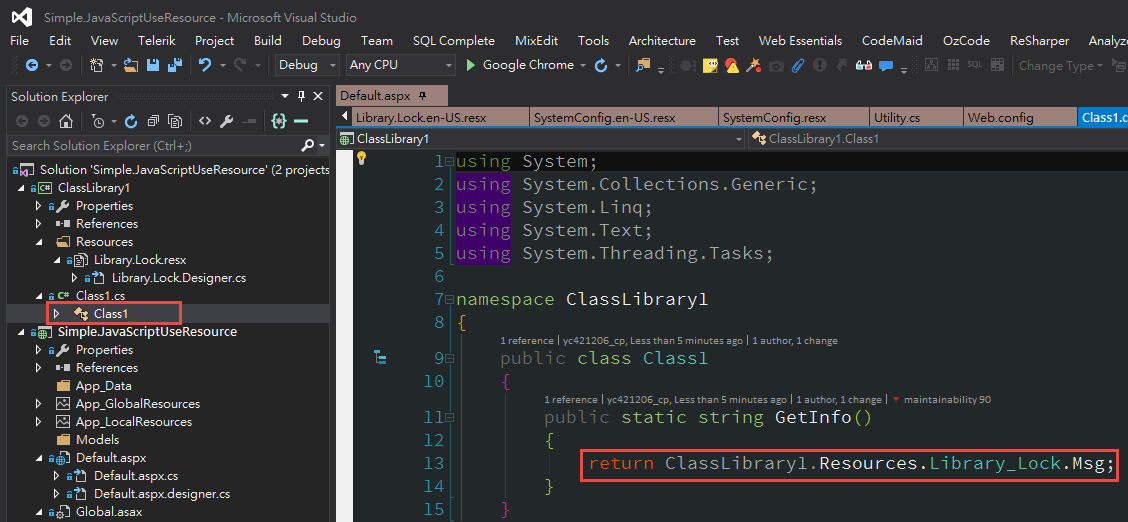
Task: Start debugging with green play arrow
Action: pyautogui.click(x=471, y=65)
